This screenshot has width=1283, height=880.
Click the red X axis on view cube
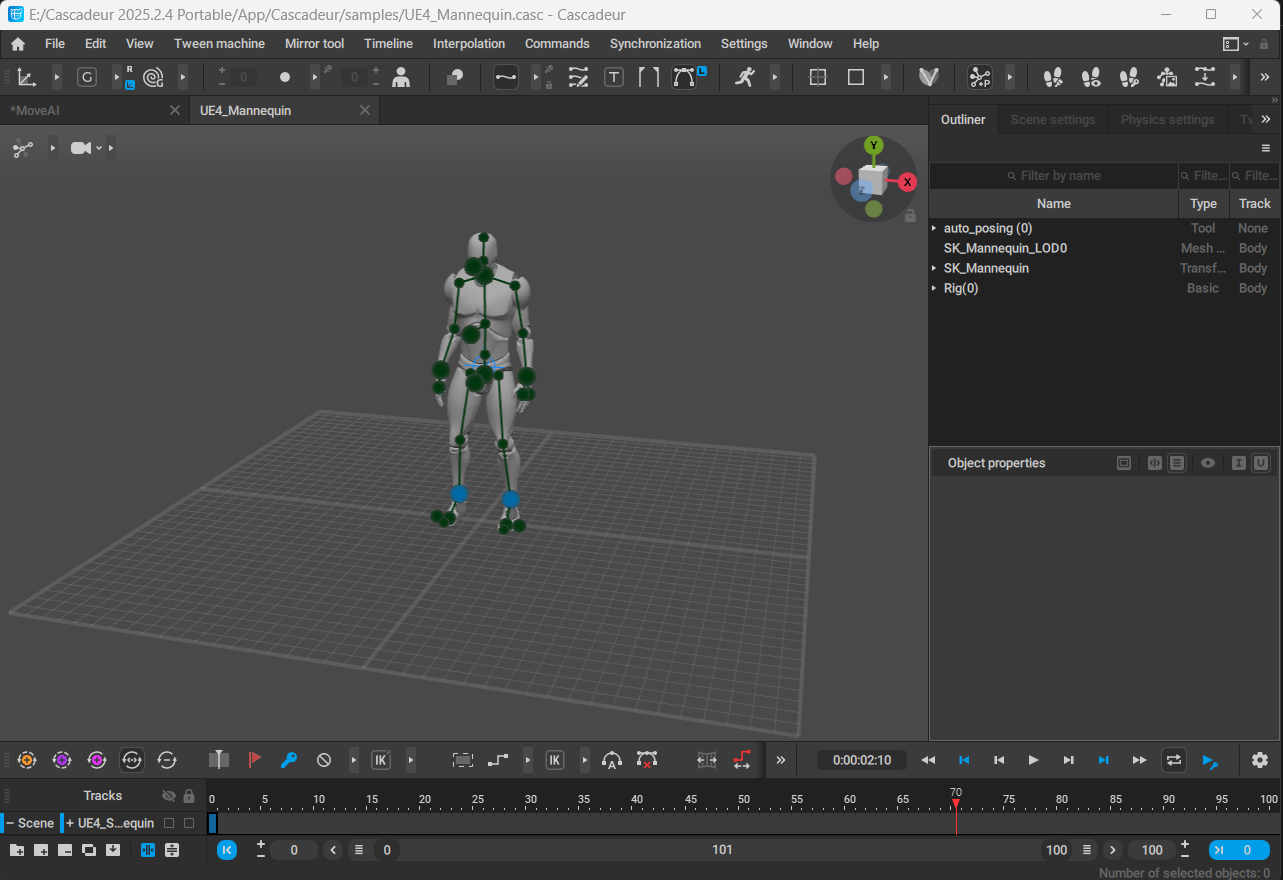click(907, 182)
